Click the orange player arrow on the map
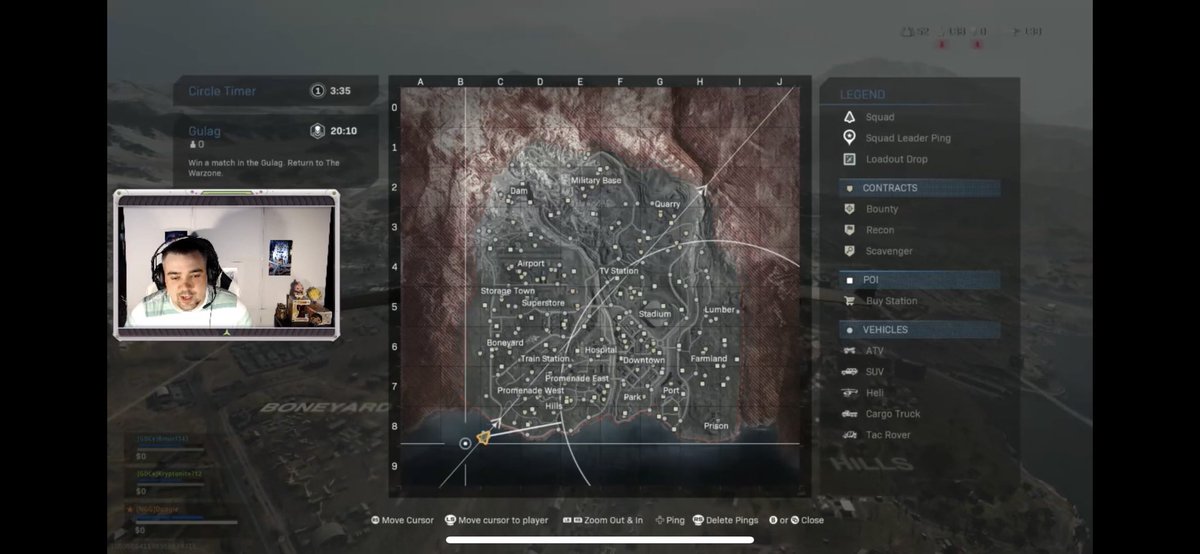The image size is (1200, 554). 484,438
